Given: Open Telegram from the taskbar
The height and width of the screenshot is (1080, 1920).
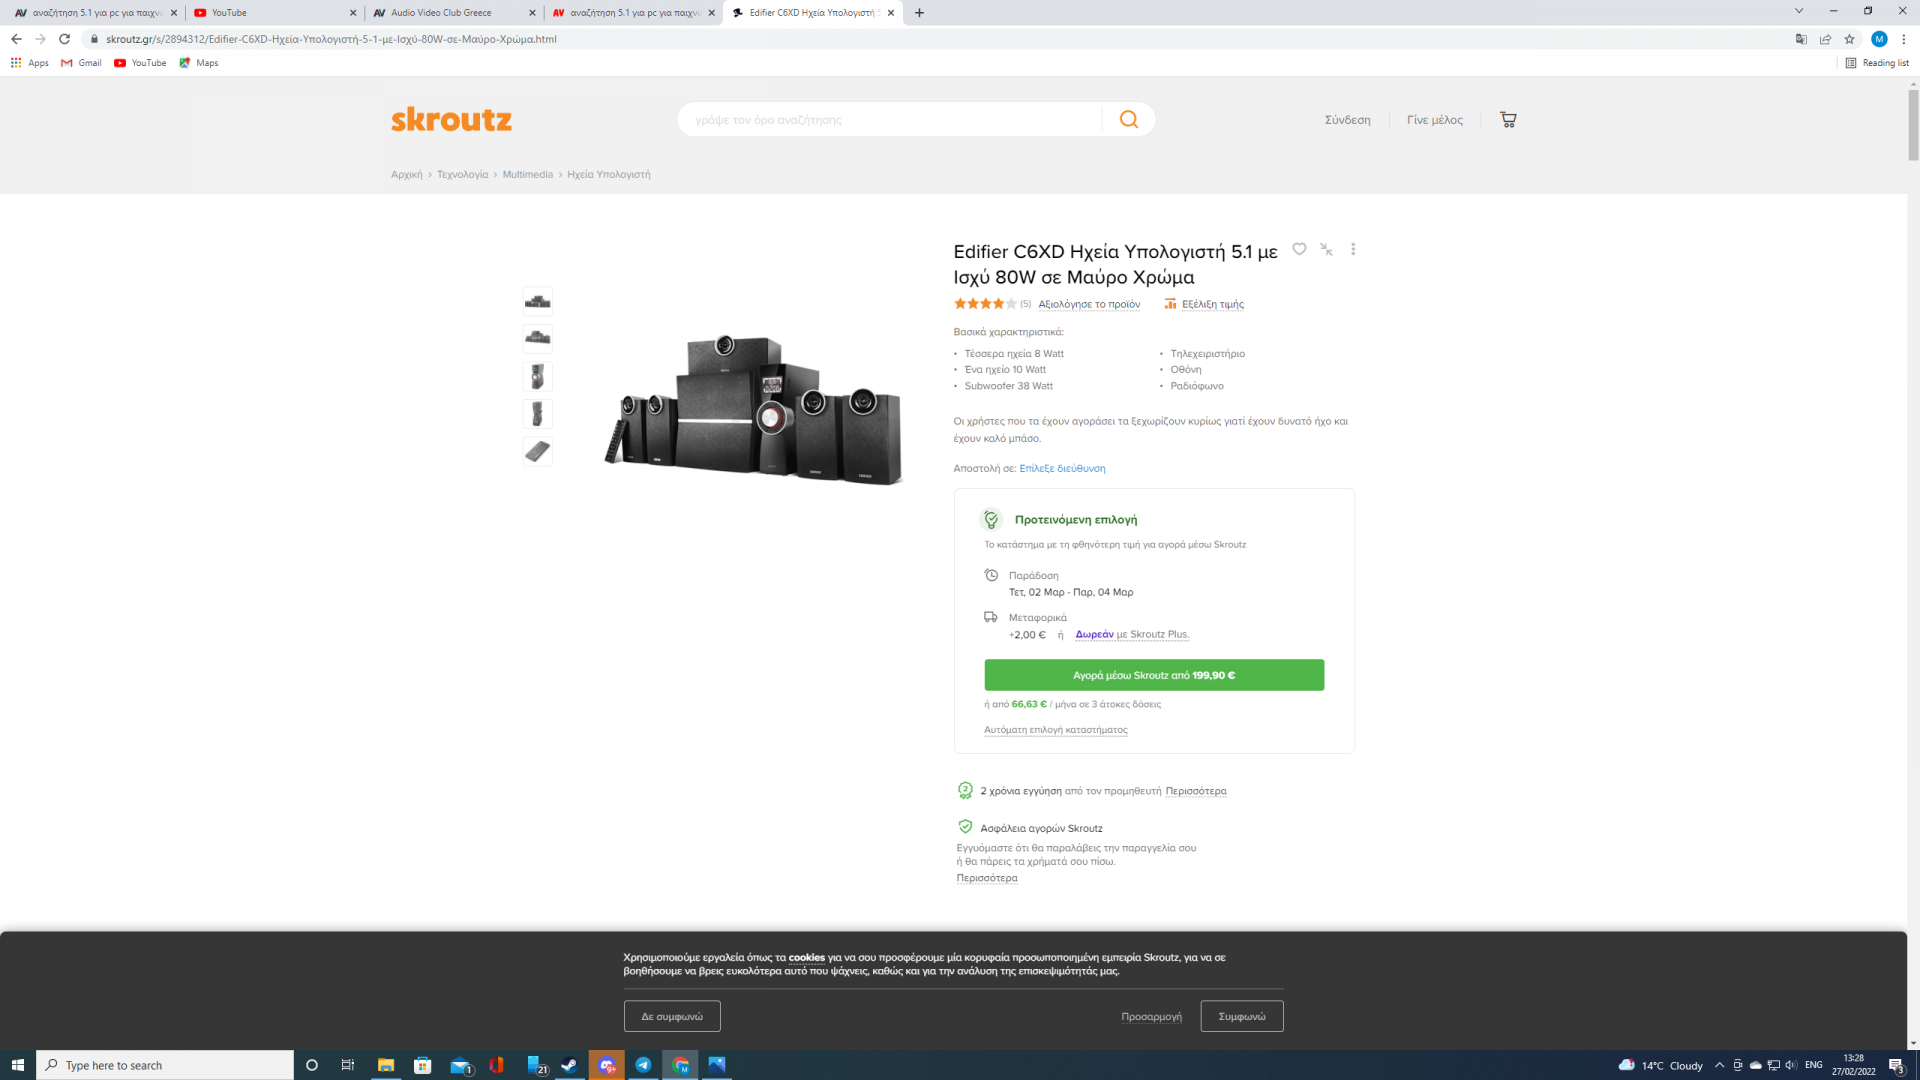Looking at the screenshot, I should (x=643, y=1065).
